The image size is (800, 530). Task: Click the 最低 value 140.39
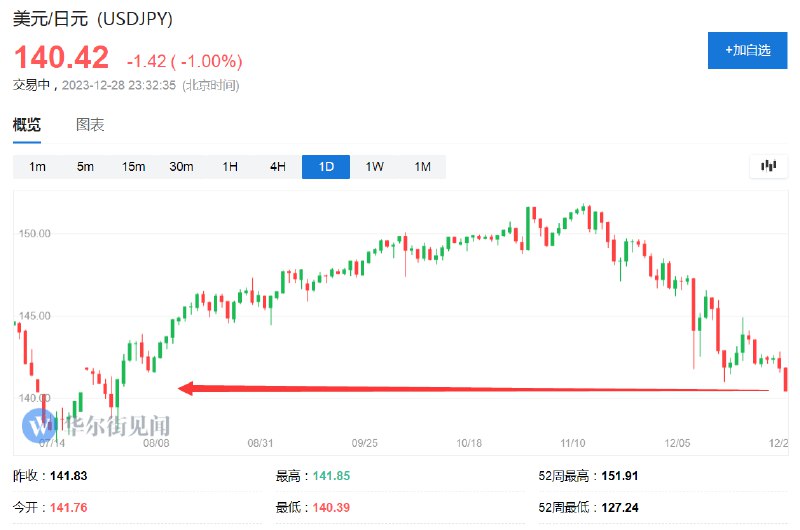click(331, 508)
